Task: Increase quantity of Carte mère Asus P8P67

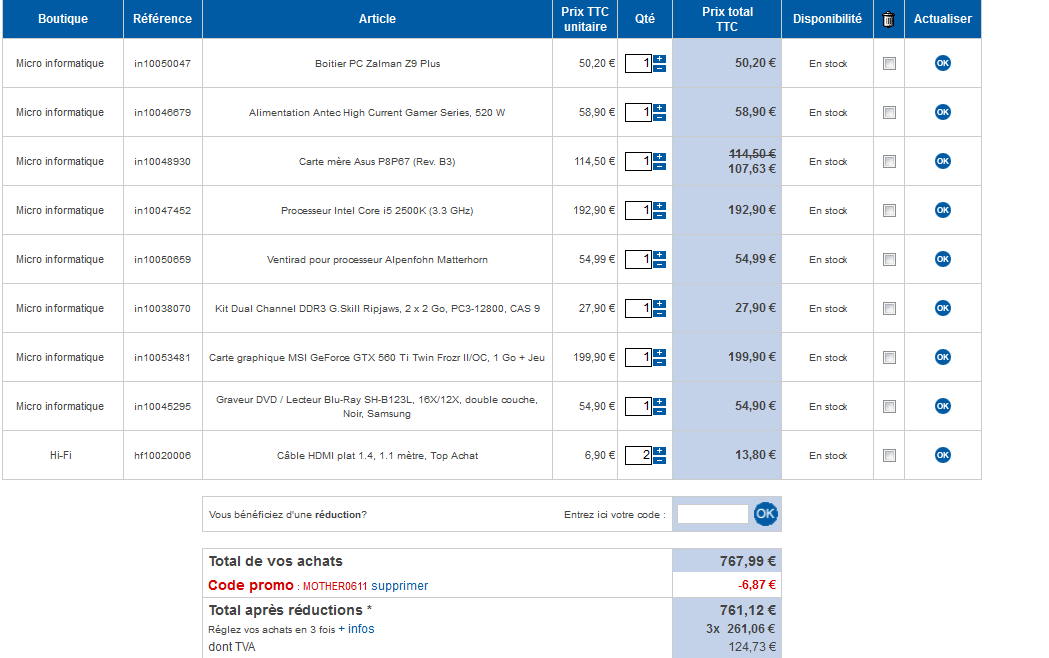Action: 659,156
